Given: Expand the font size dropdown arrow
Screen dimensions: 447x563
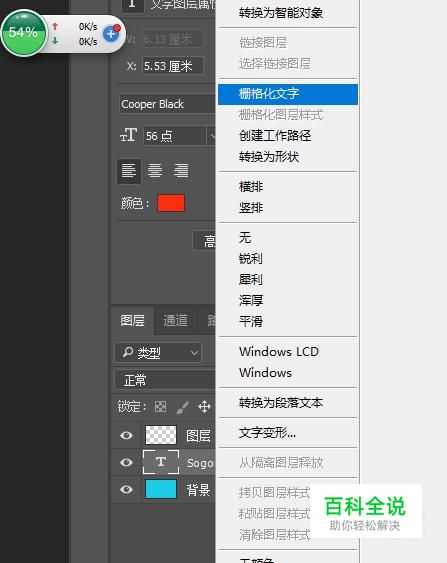Looking at the screenshot, I should pyautogui.click(x=211, y=136).
